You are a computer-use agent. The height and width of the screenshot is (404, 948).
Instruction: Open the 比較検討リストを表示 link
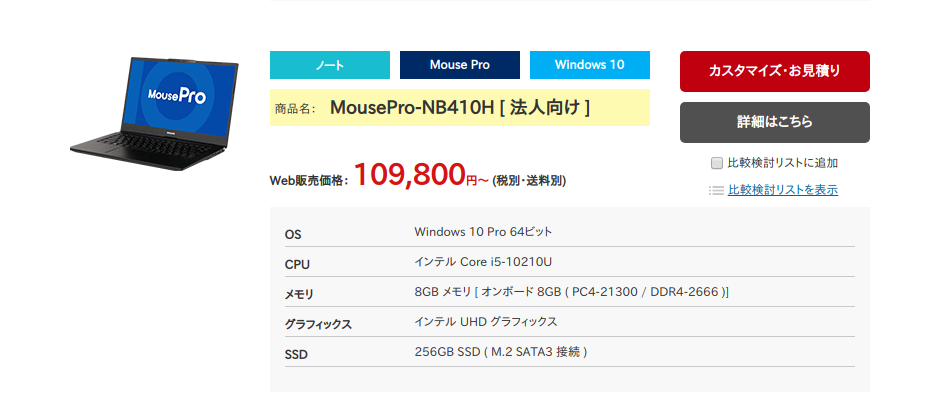click(782, 190)
